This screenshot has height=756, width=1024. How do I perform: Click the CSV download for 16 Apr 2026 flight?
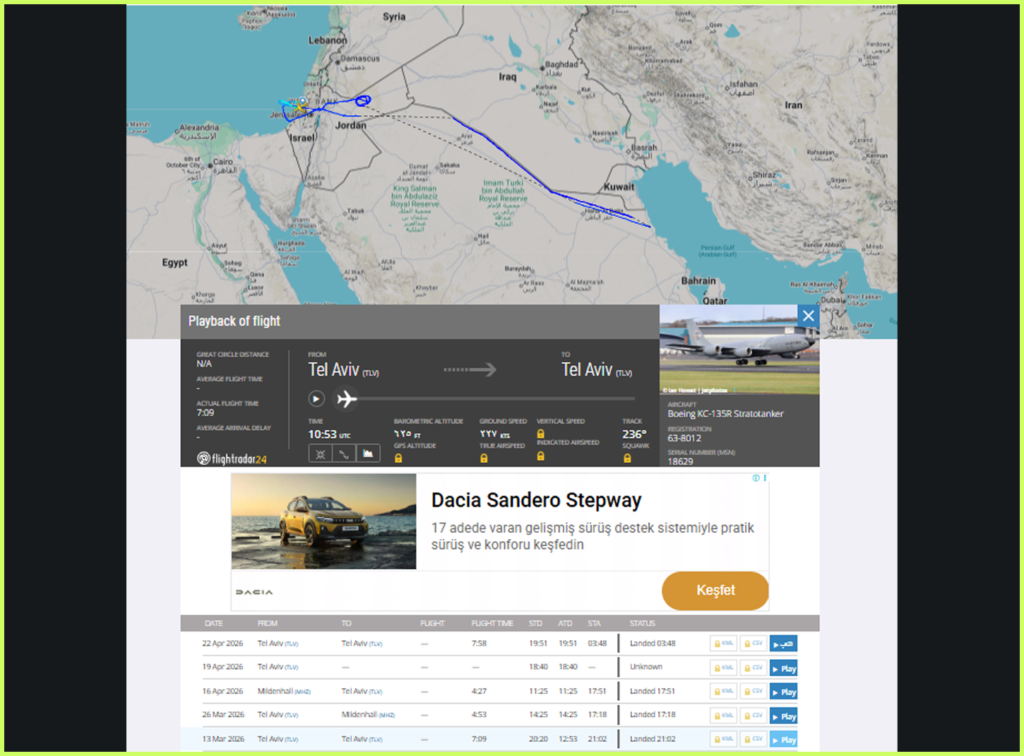tap(752, 691)
